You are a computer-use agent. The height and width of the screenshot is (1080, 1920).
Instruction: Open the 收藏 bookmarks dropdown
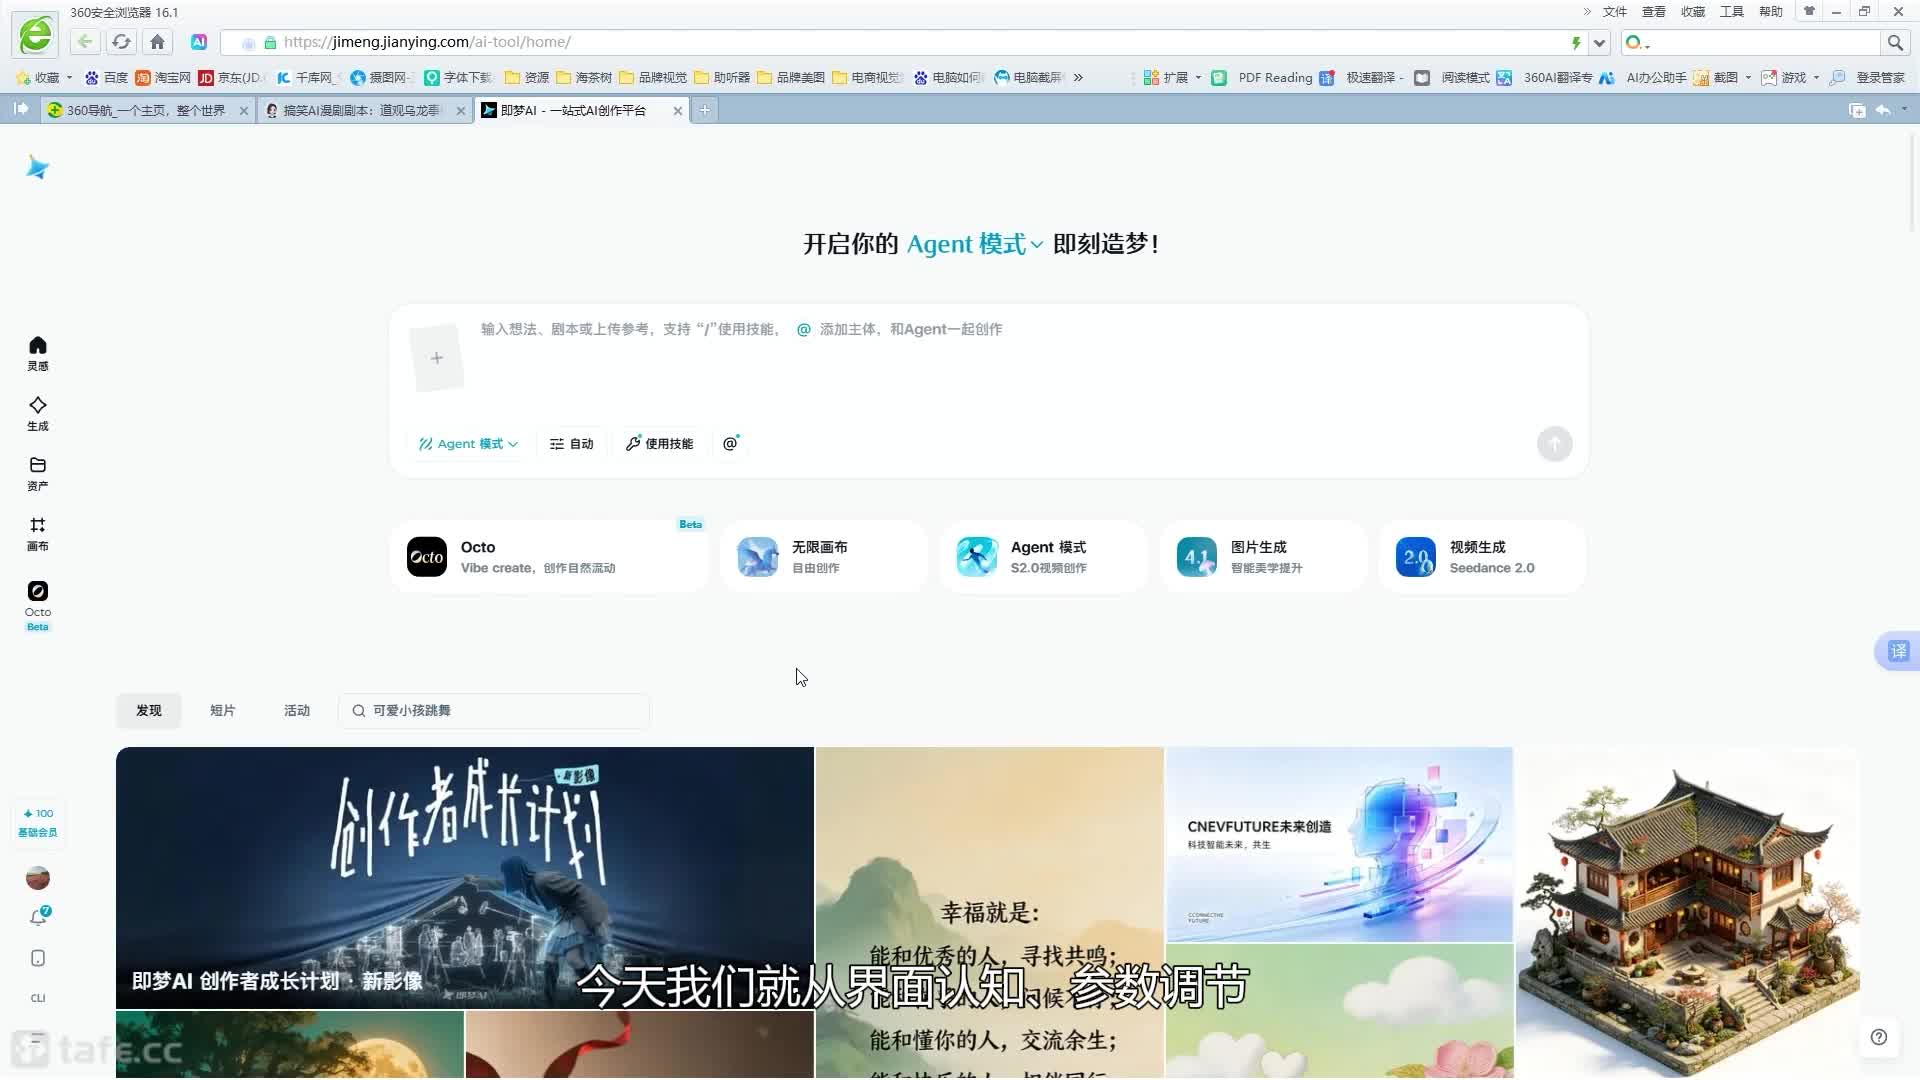pyautogui.click(x=45, y=77)
